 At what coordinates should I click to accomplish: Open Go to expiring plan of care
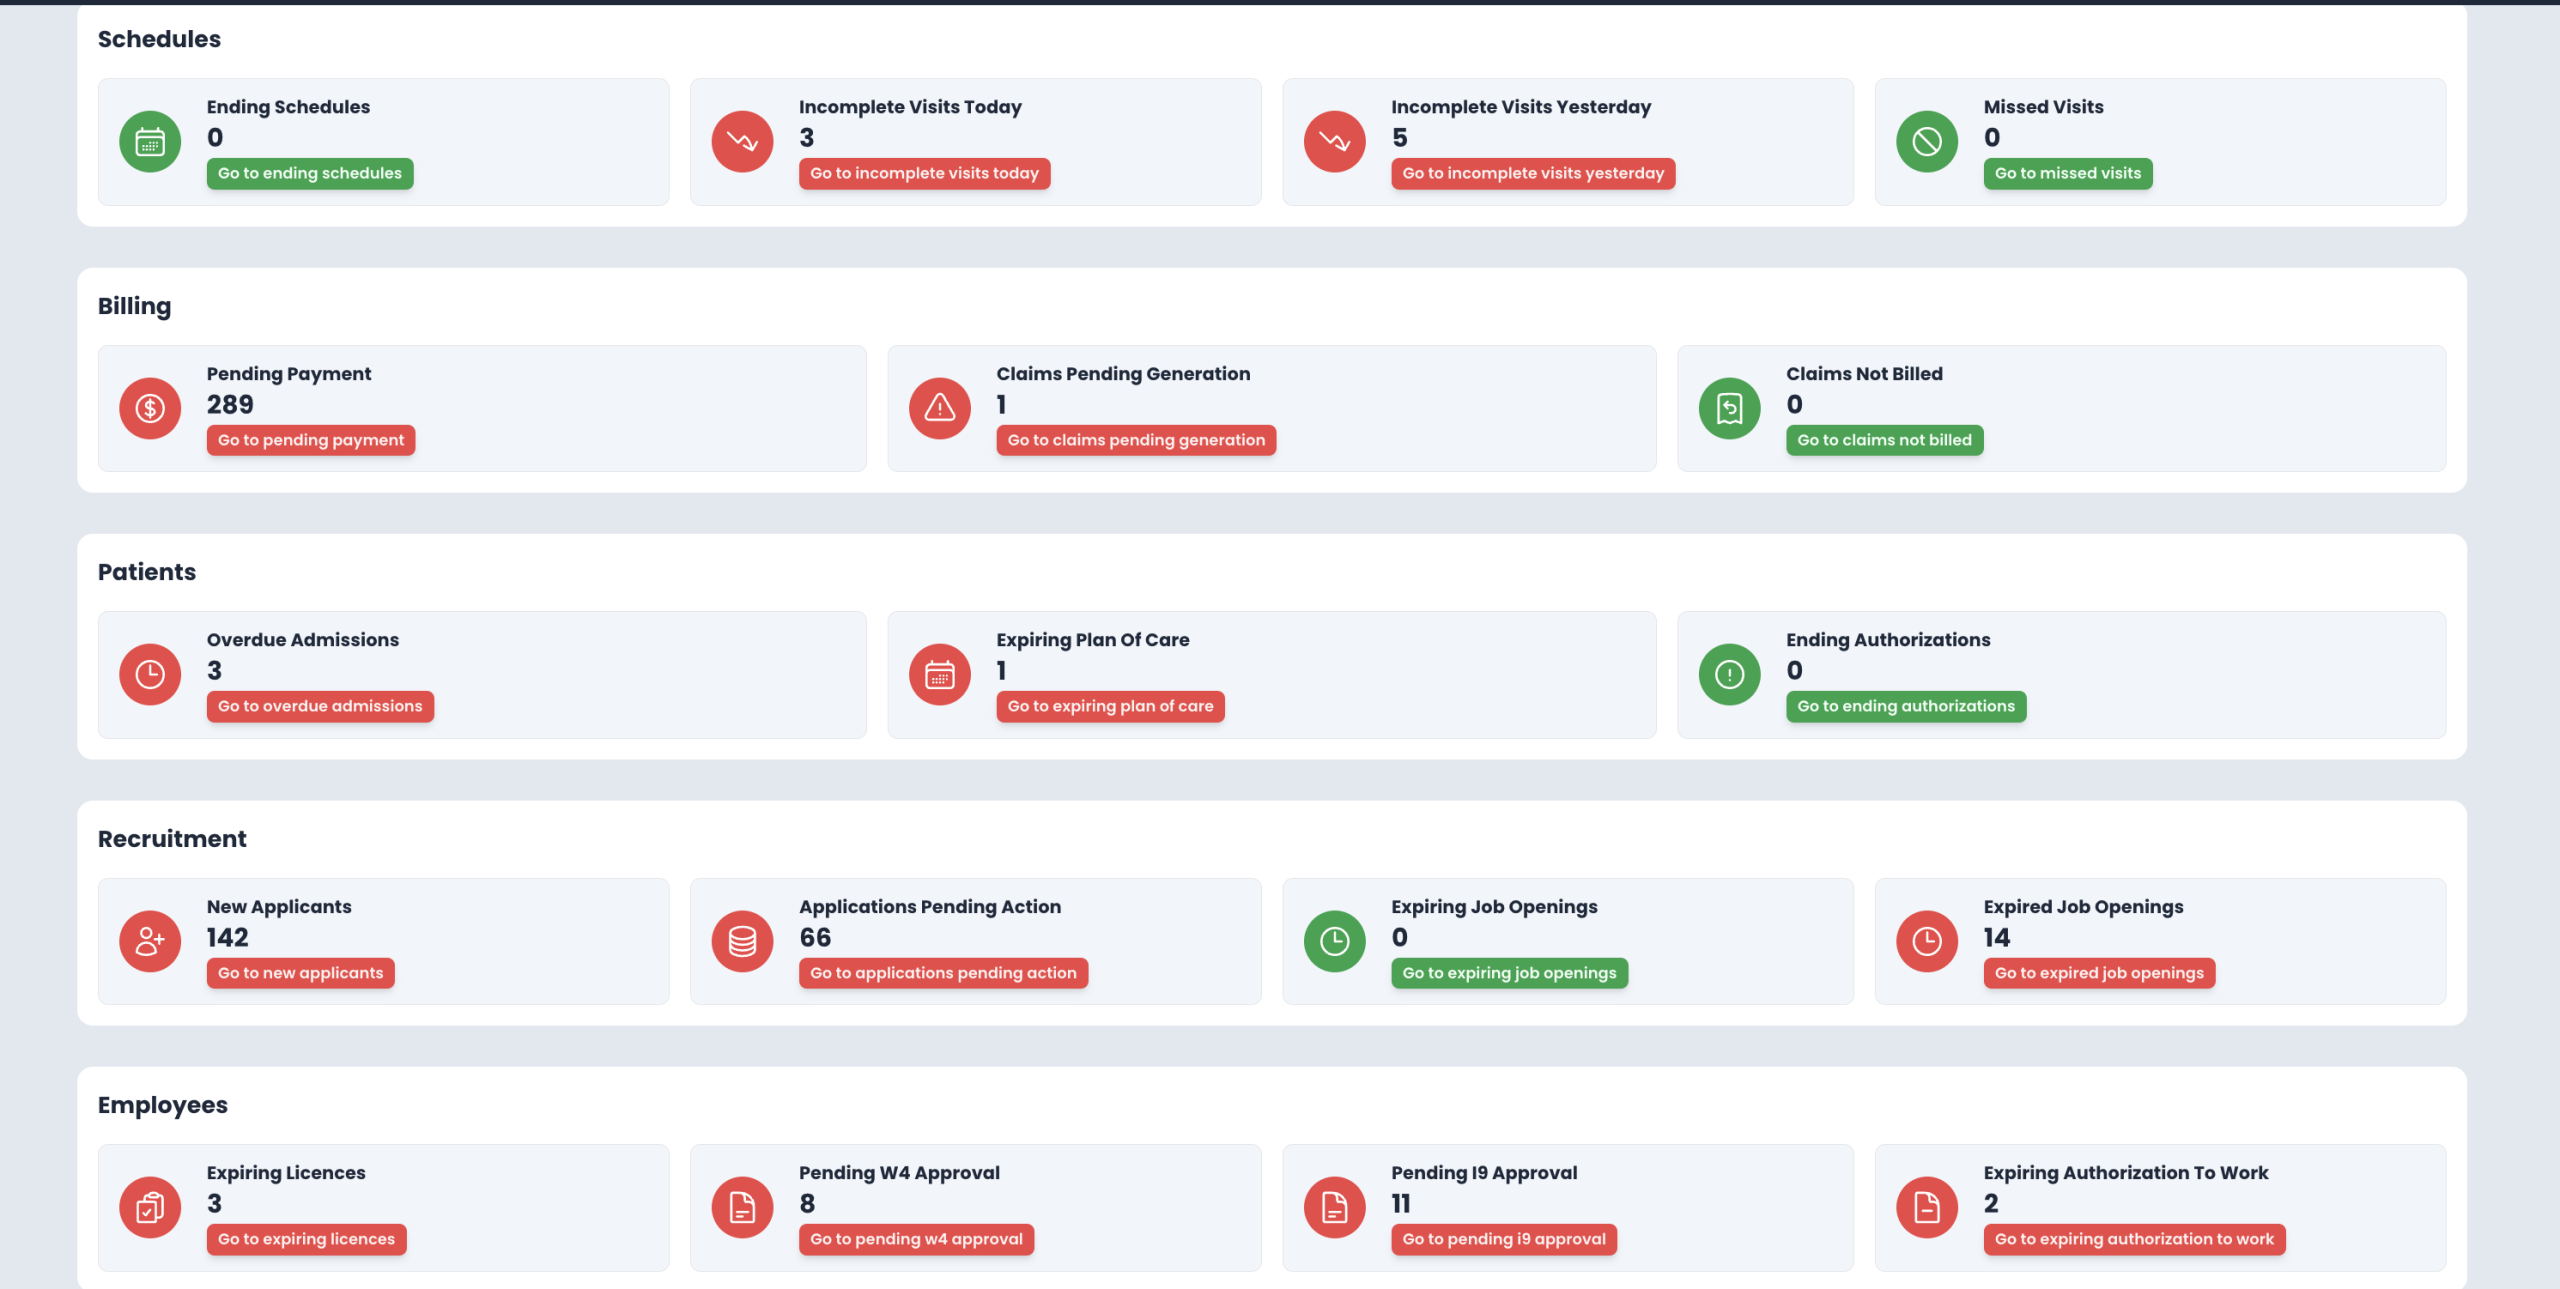[x=1110, y=707]
